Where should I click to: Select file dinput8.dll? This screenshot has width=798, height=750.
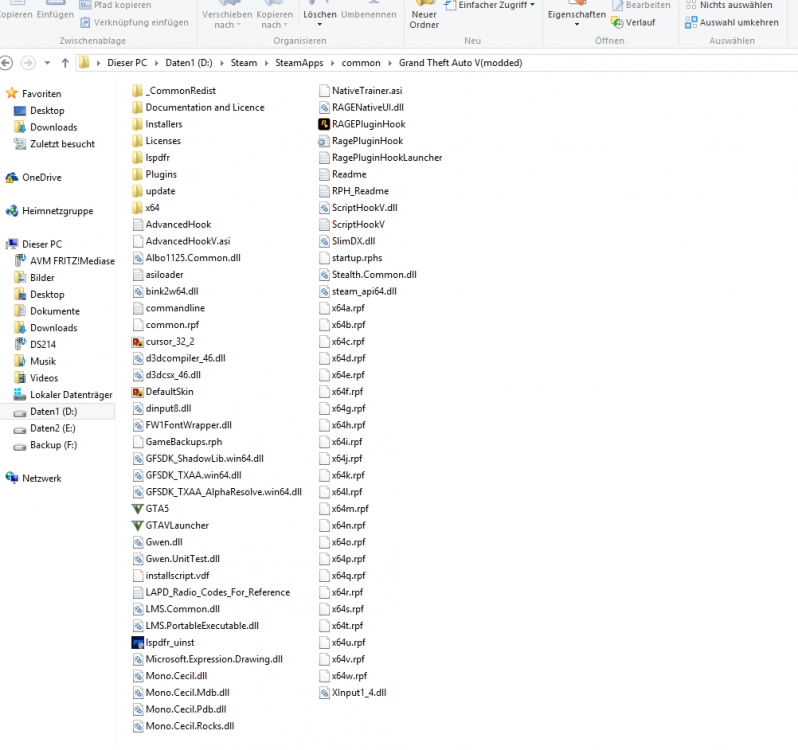tap(162, 408)
